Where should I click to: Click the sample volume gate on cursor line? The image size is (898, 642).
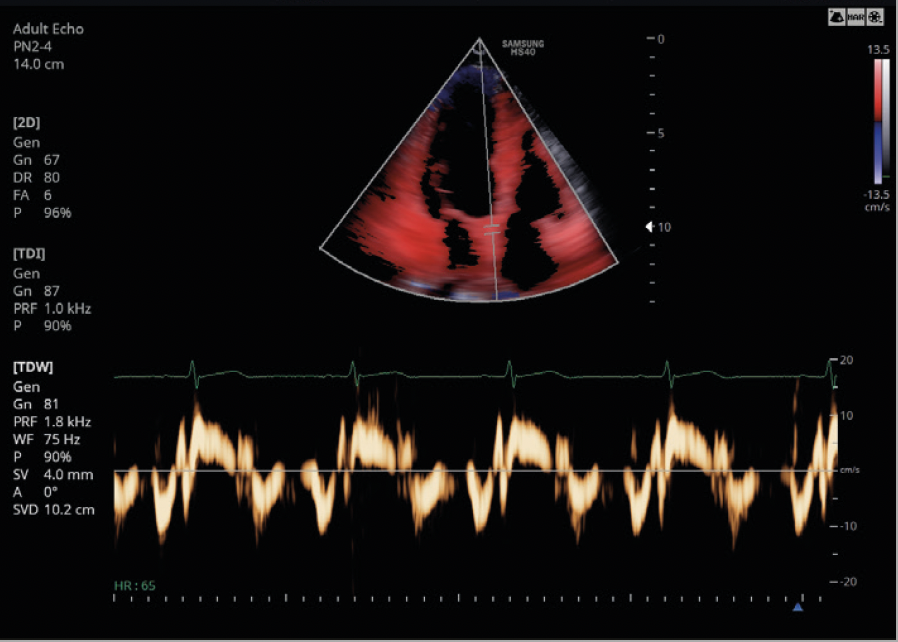(492, 230)
